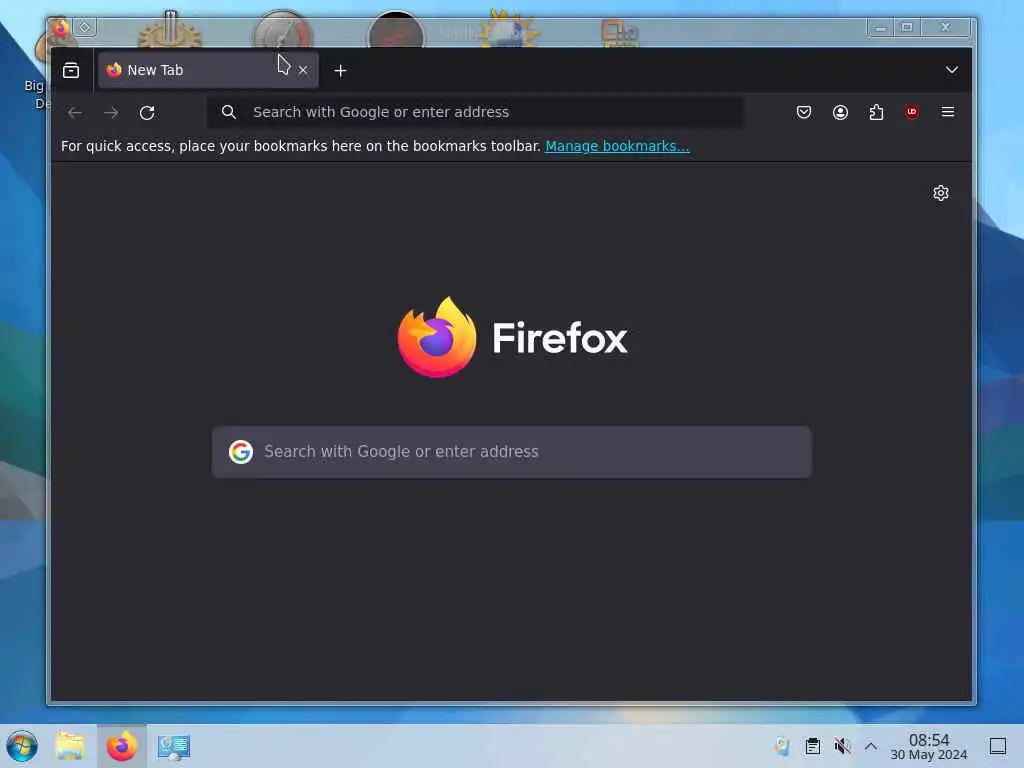Open the Start menu on taskbar
This screenshot has height=768, width=1024.
22,746
